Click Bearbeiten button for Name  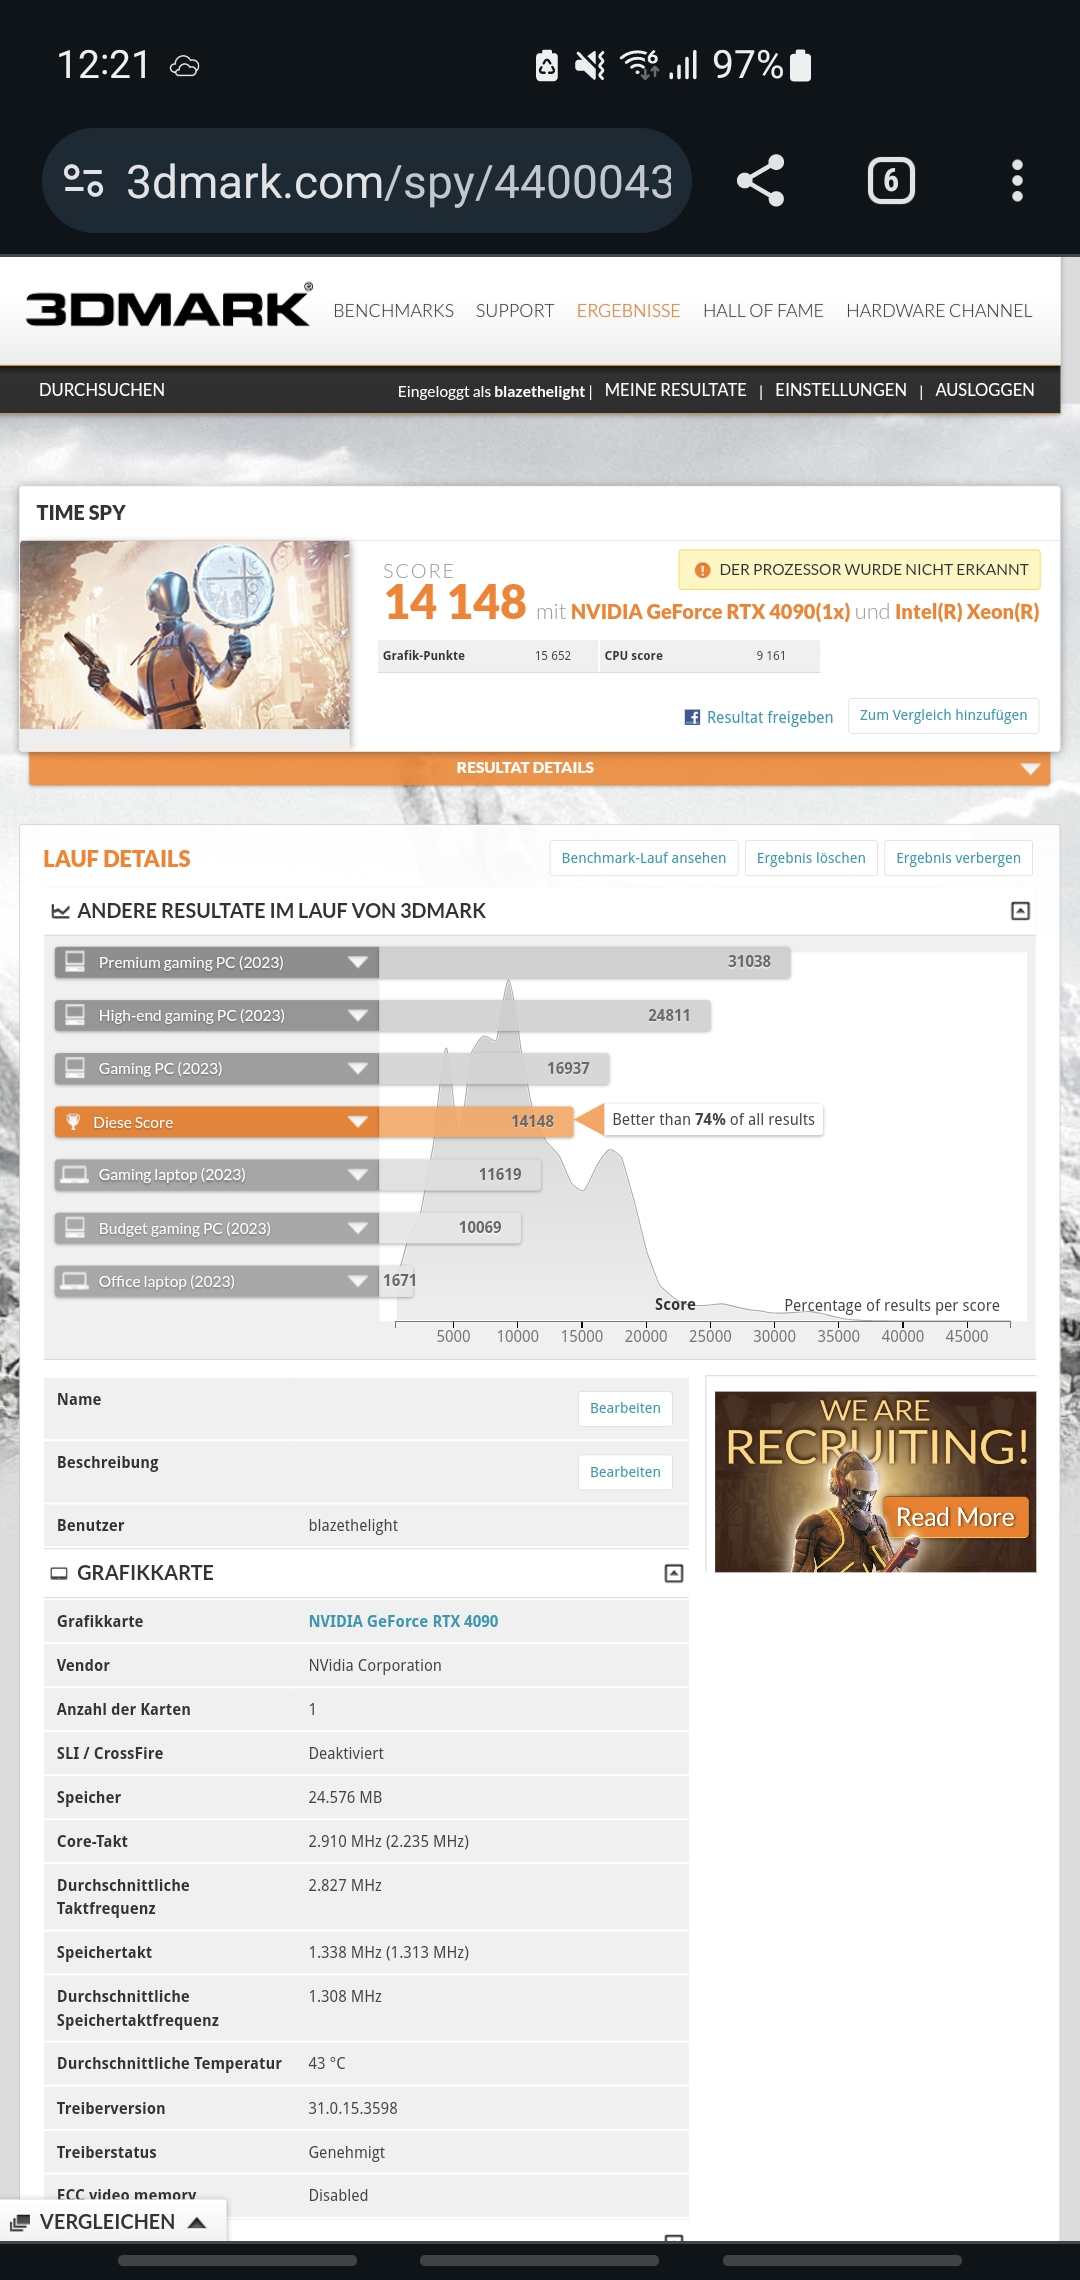click(625, 1408)
